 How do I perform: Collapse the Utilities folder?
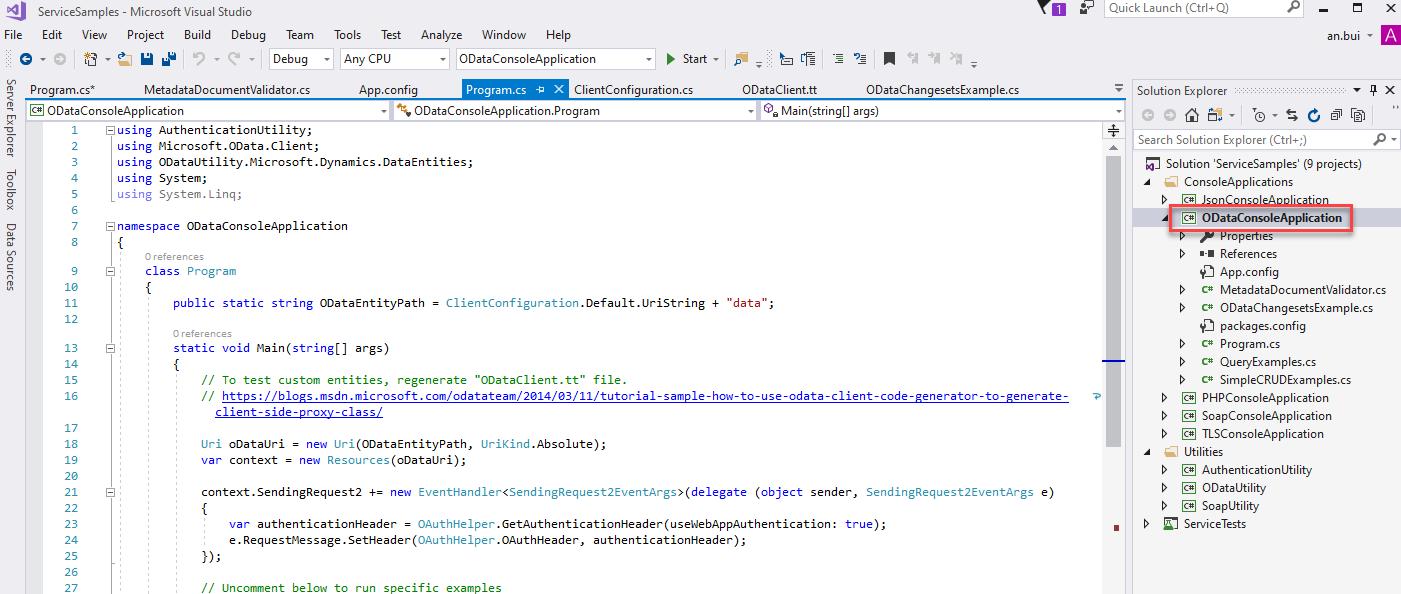1146,452
